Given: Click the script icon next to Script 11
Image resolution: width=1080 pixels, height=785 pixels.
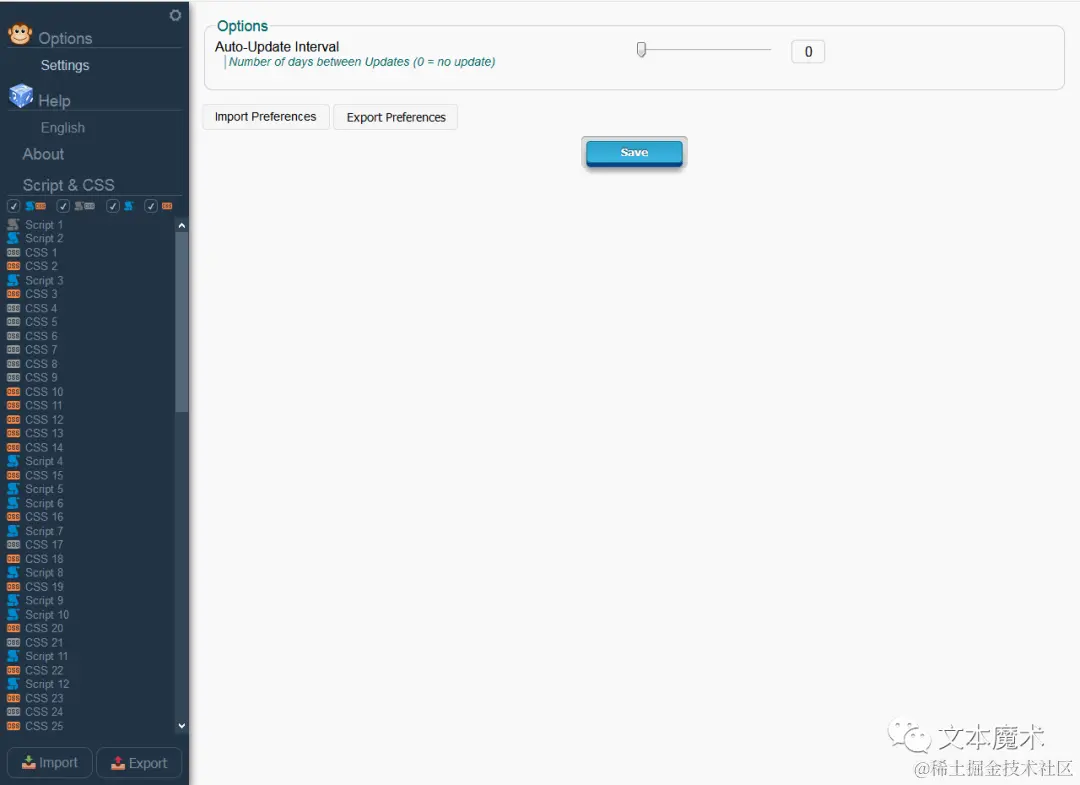Looking at the screenshot, I should click(13, 656).
